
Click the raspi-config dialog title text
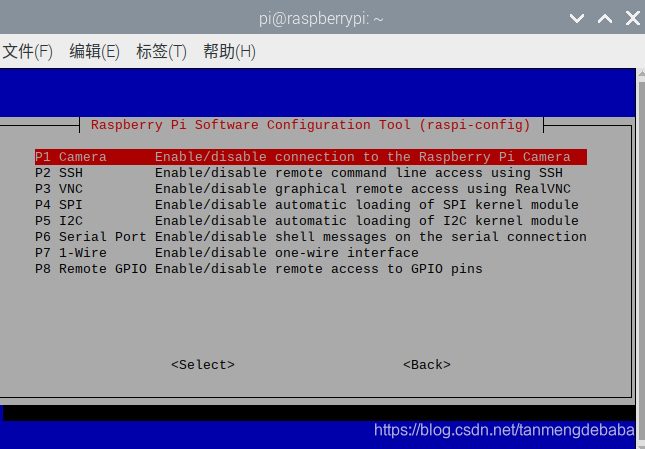311,125
